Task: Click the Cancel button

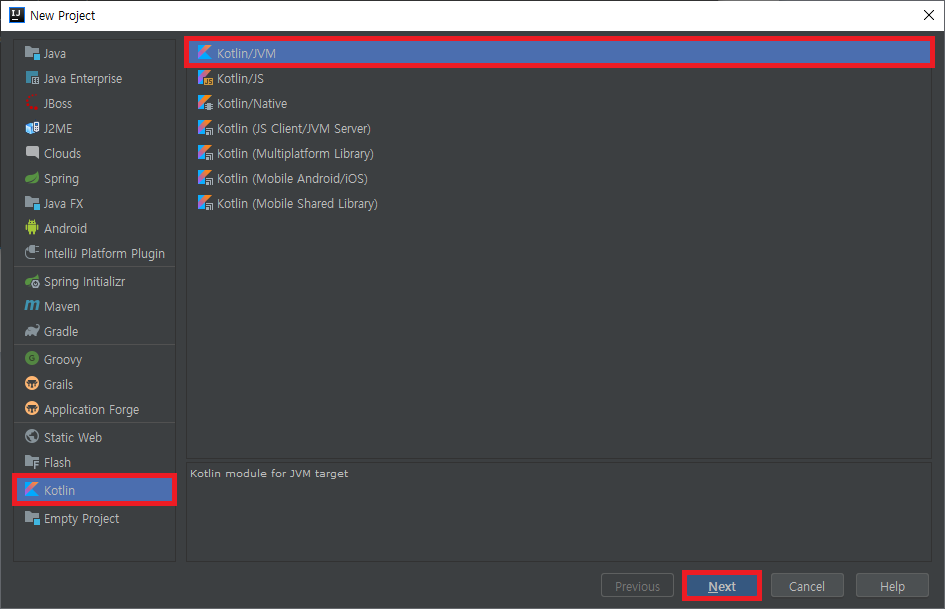Action: tap(807, 585)
